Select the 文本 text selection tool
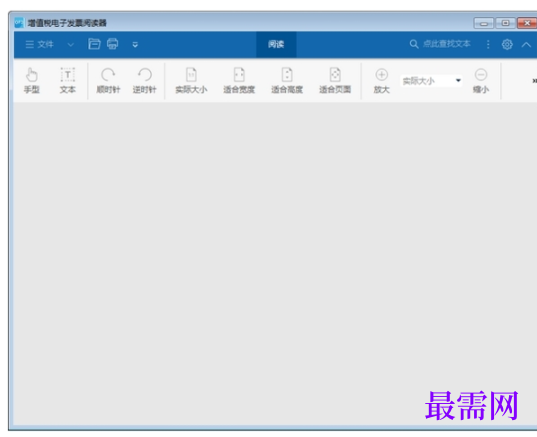The height and width of the screenshot is (437, 537). (67, 81)
